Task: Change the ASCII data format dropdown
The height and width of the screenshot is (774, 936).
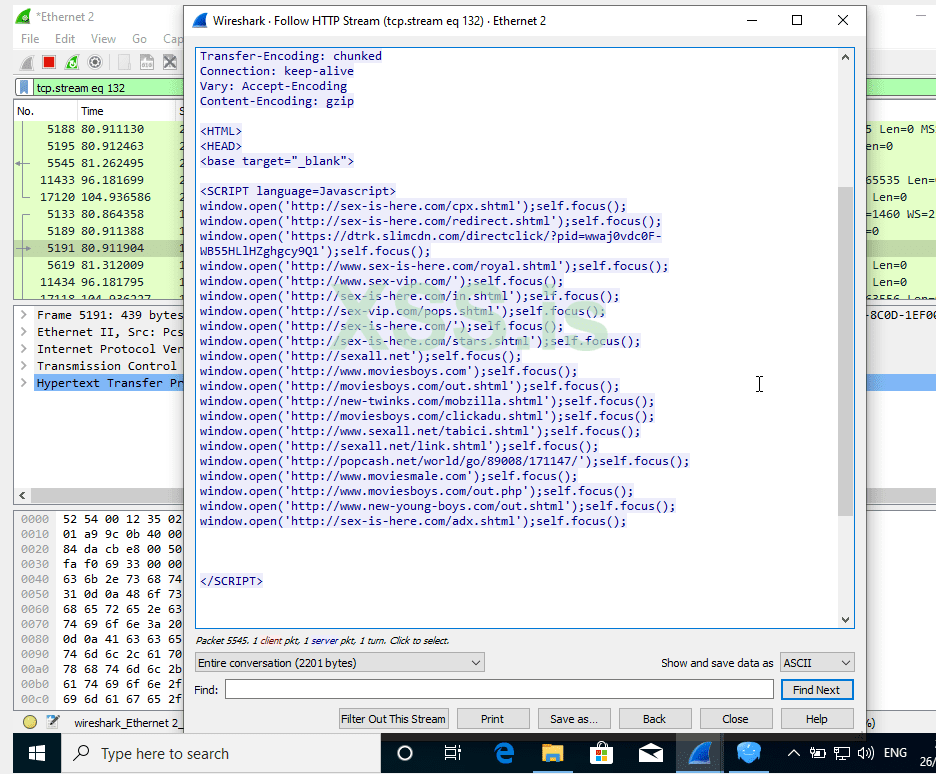Action: (816, 662)
